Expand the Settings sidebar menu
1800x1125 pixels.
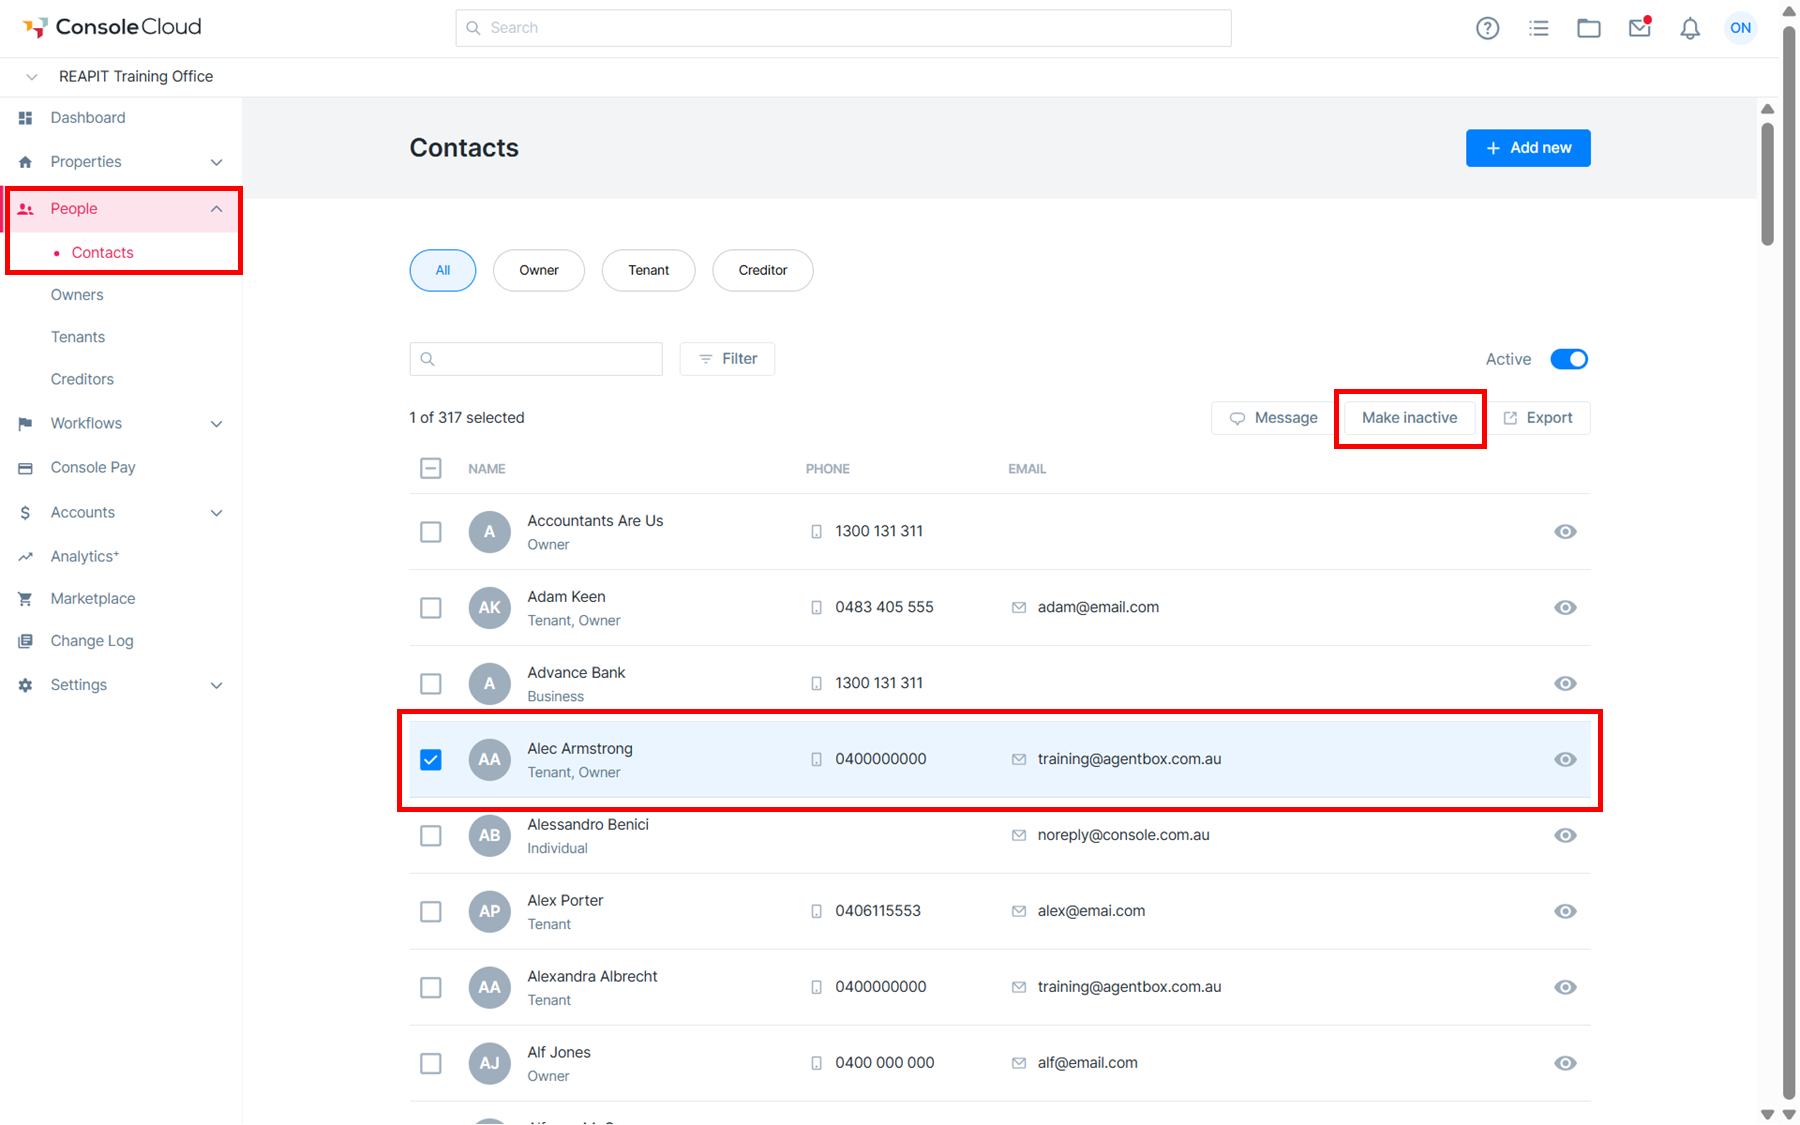coord(216,685)
